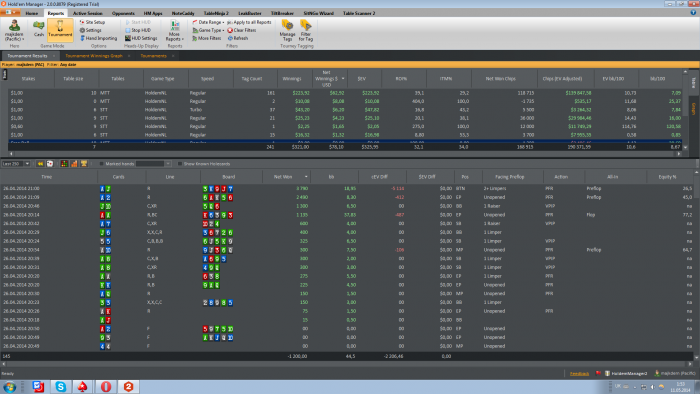Open the application orb menu
700x394 pixels.
point(9,12)
